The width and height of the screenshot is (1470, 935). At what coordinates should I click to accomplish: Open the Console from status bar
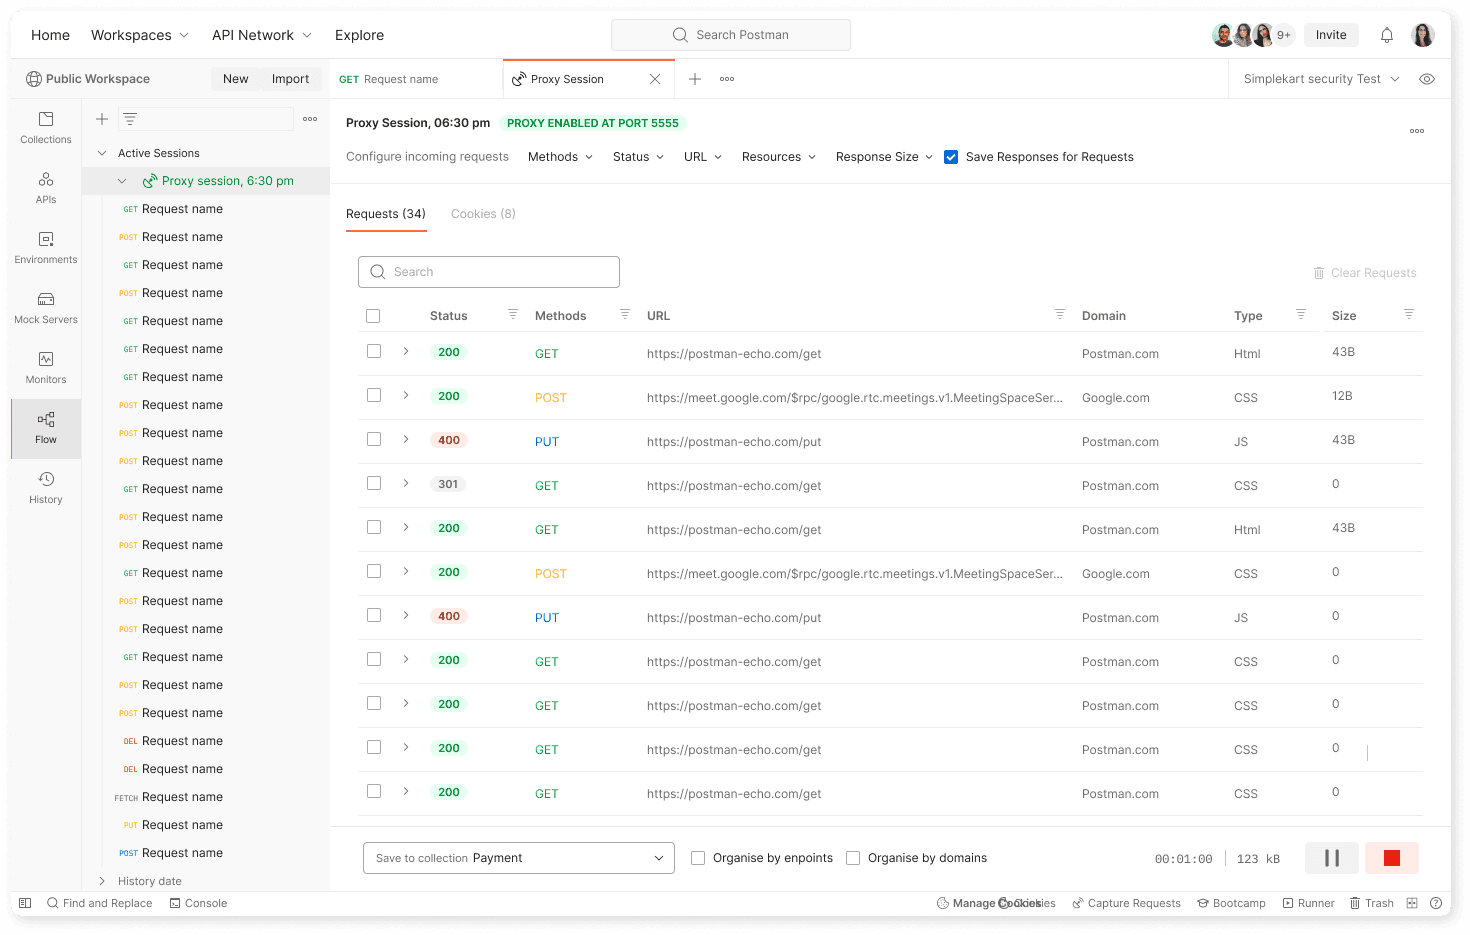[x=198, y=903]
